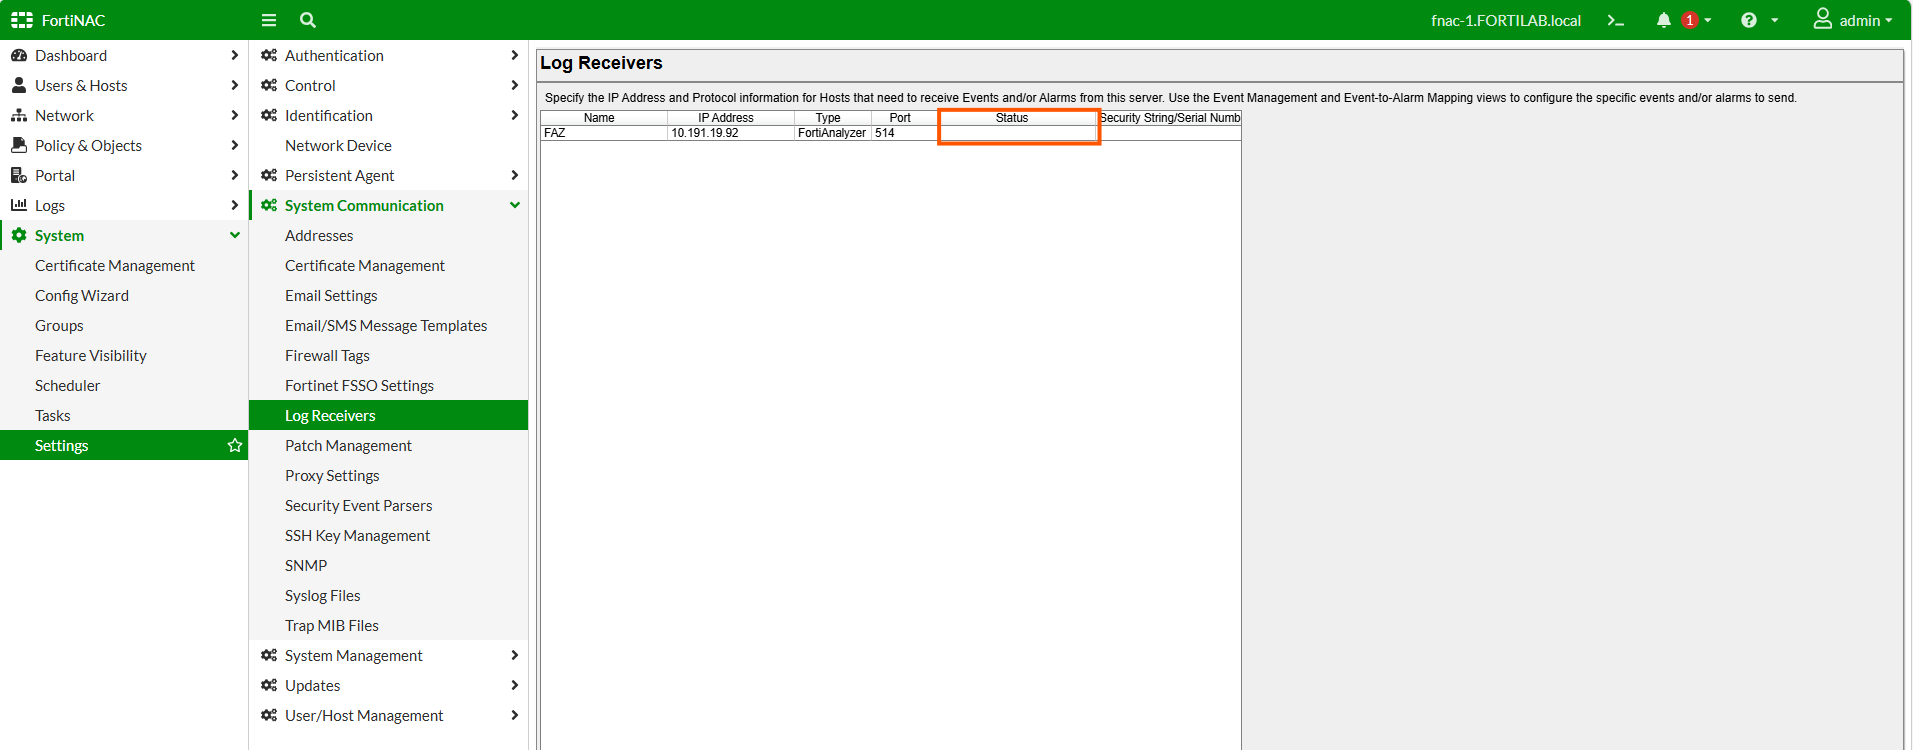Screen dimensions: 1913x750
Task: Click the System Management gears icon
Action: (x=269, y=656)
